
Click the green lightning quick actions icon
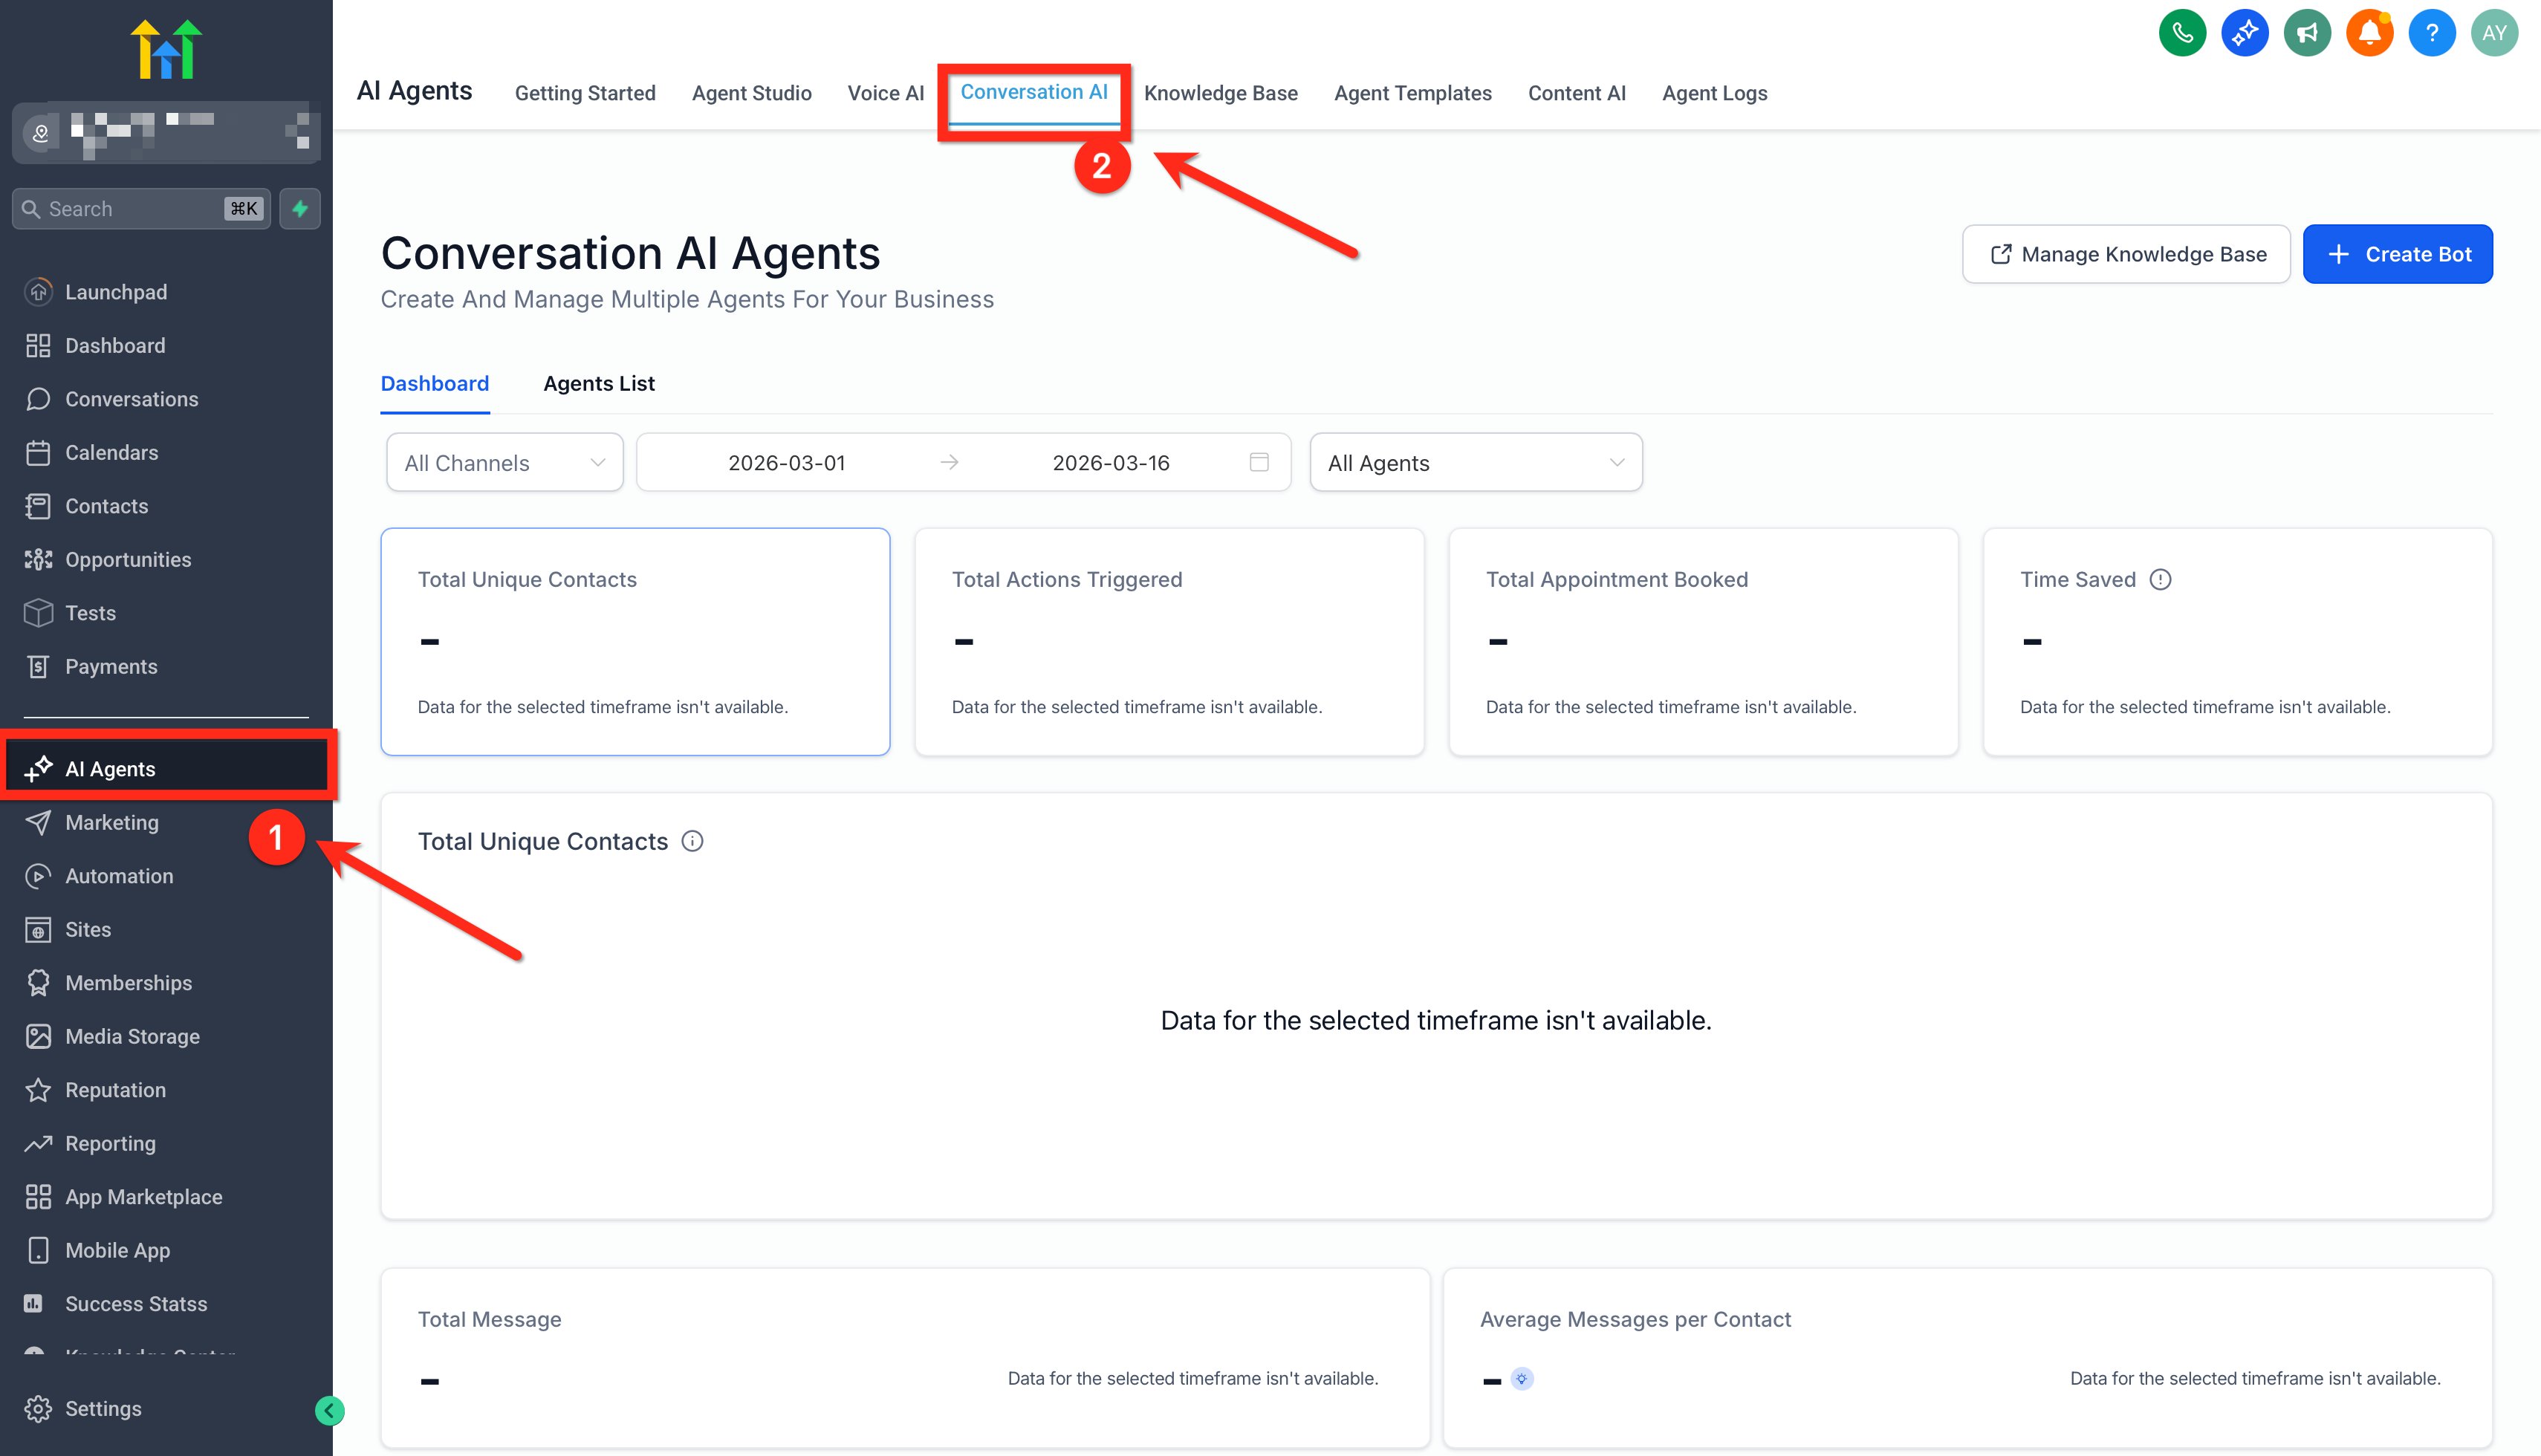(300, 208)
